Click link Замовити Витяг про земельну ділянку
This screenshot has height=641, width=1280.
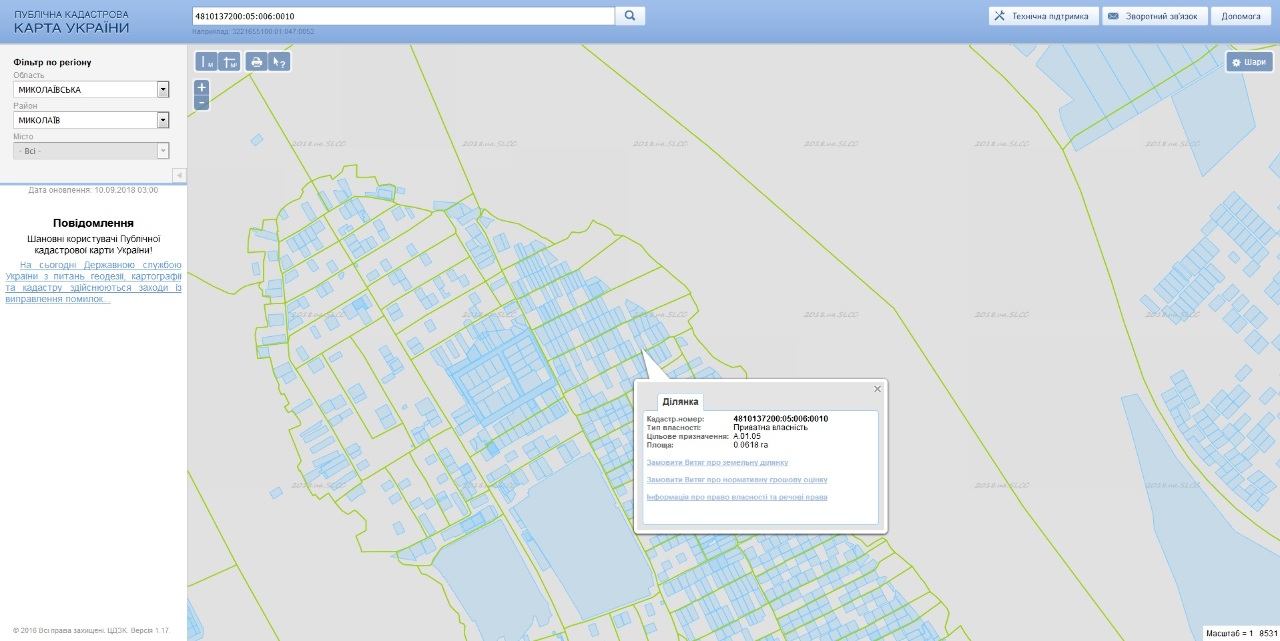coord(717,463)
